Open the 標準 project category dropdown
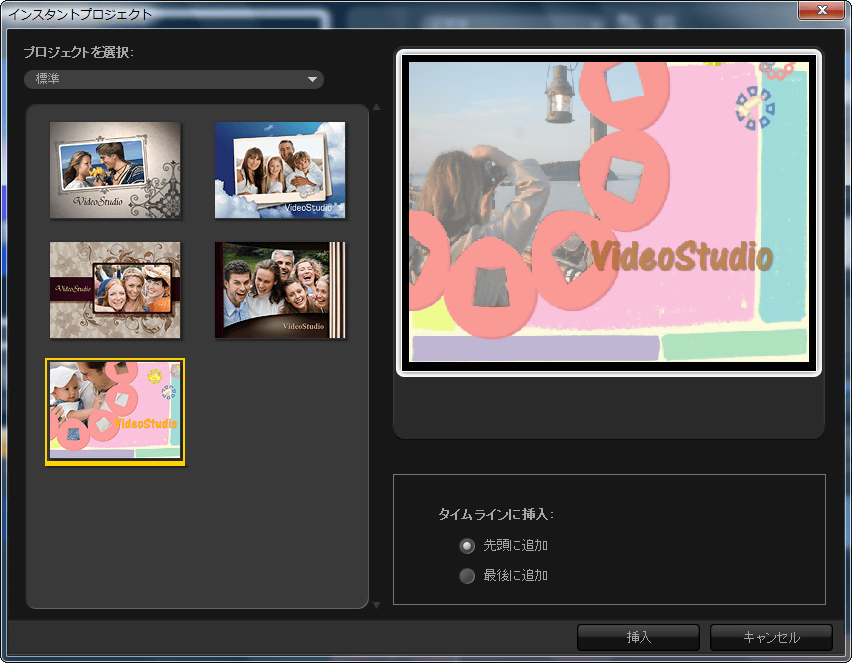 click(174, 79)
